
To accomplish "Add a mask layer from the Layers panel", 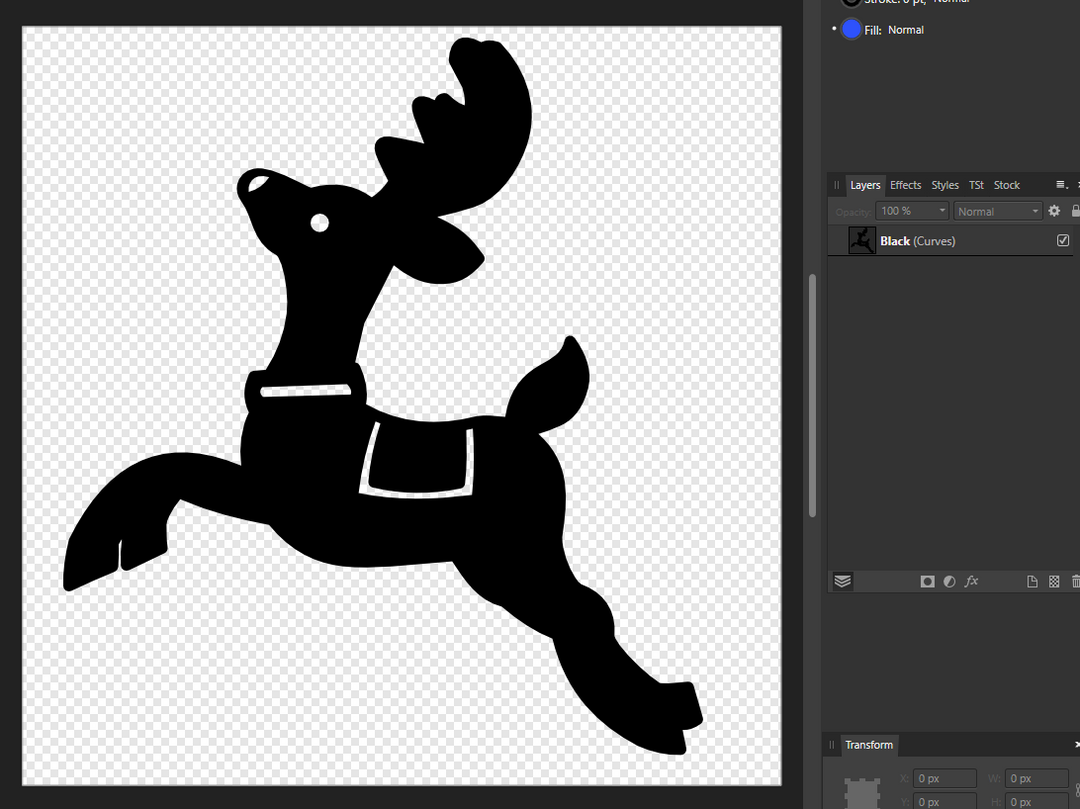I will 927,581.
